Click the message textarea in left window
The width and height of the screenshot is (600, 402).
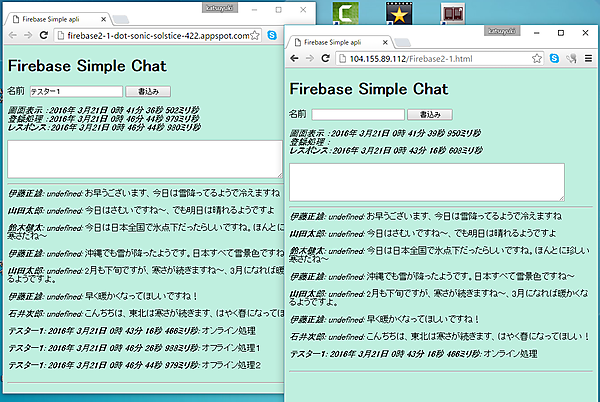click(145, 159)
